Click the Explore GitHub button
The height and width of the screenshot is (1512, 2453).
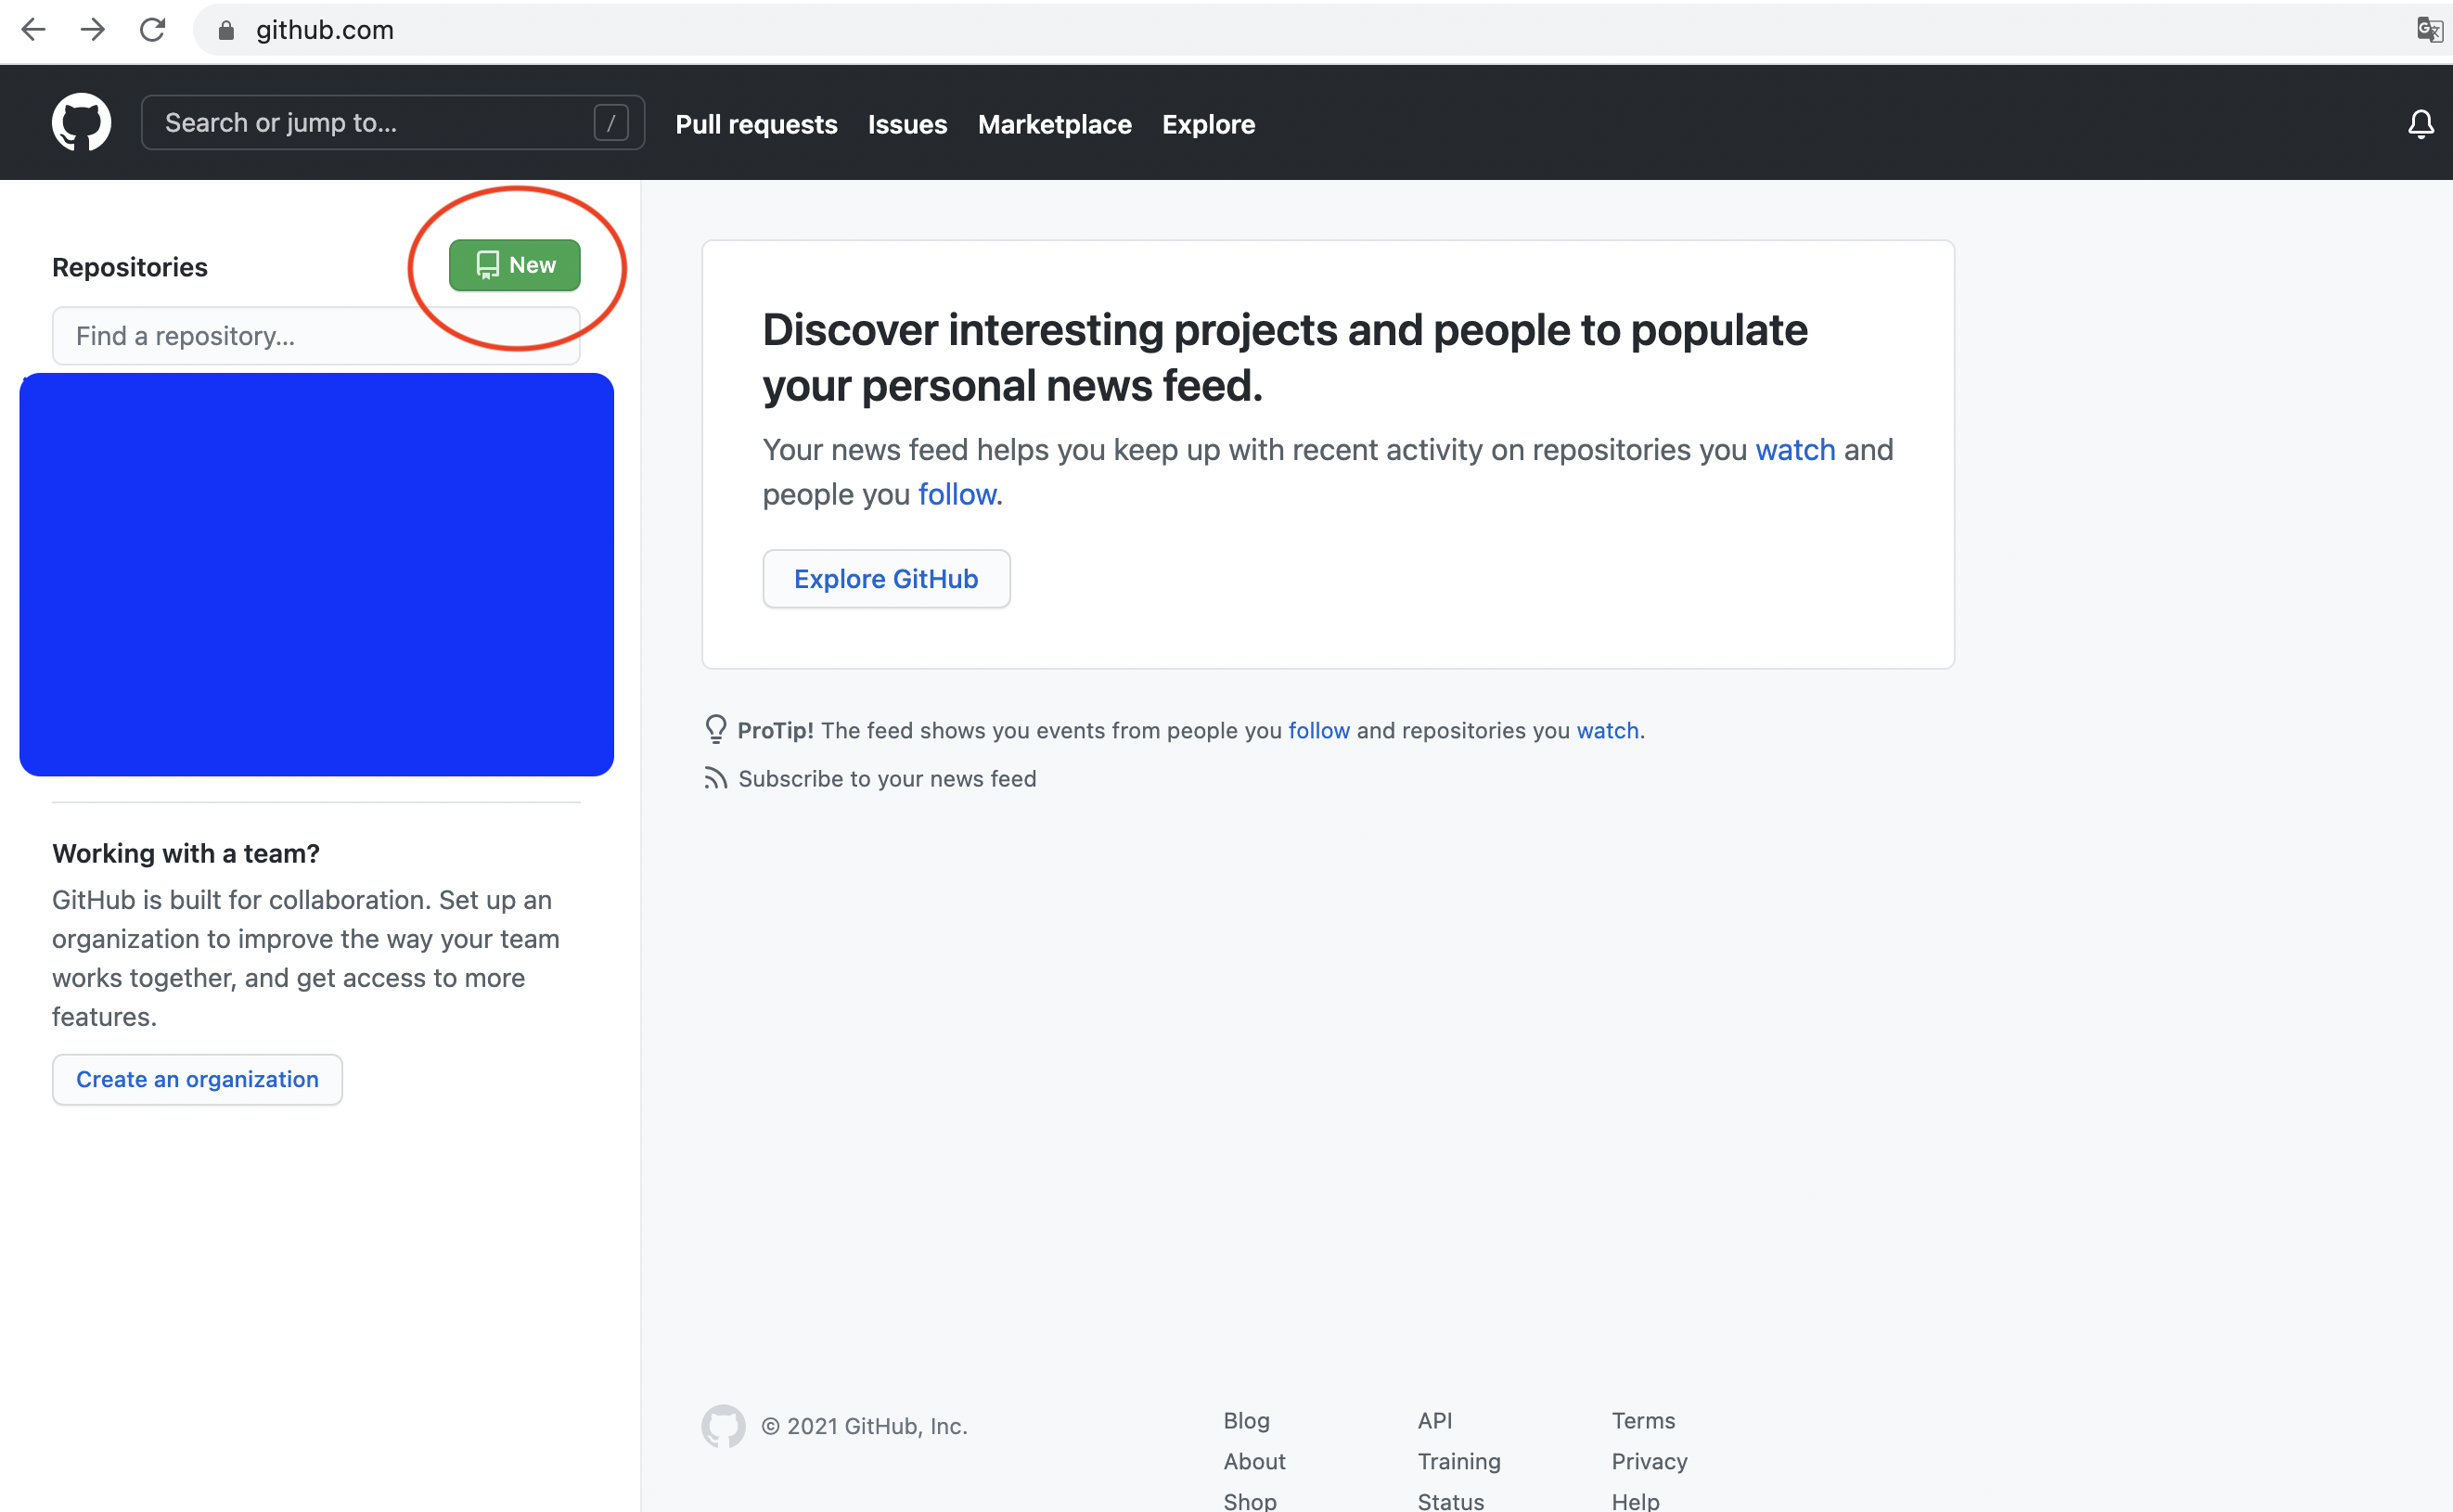[886, 578]
